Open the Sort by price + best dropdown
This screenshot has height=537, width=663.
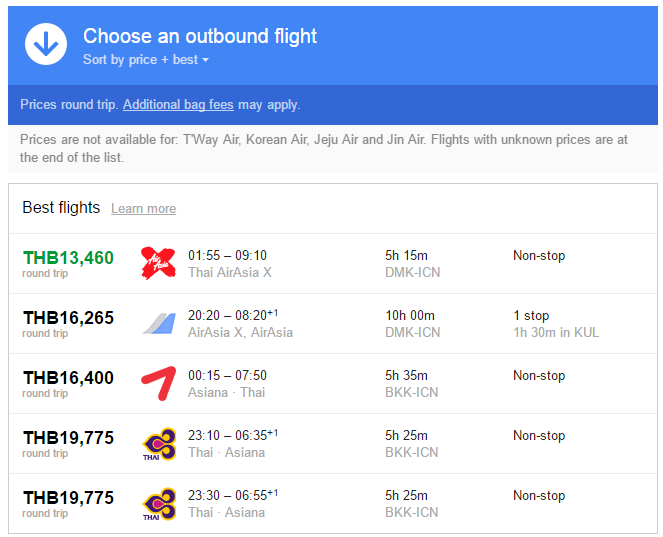tap(146, 60)
